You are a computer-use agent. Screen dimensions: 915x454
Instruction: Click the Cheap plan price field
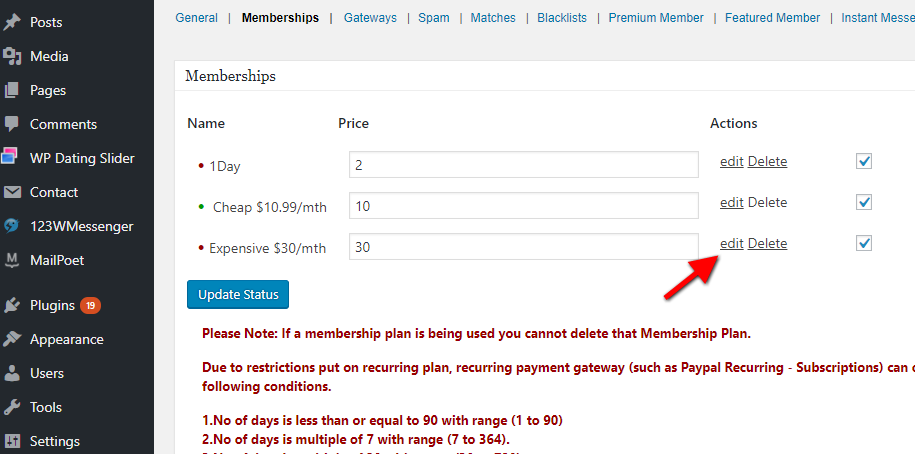pos(523,205)
